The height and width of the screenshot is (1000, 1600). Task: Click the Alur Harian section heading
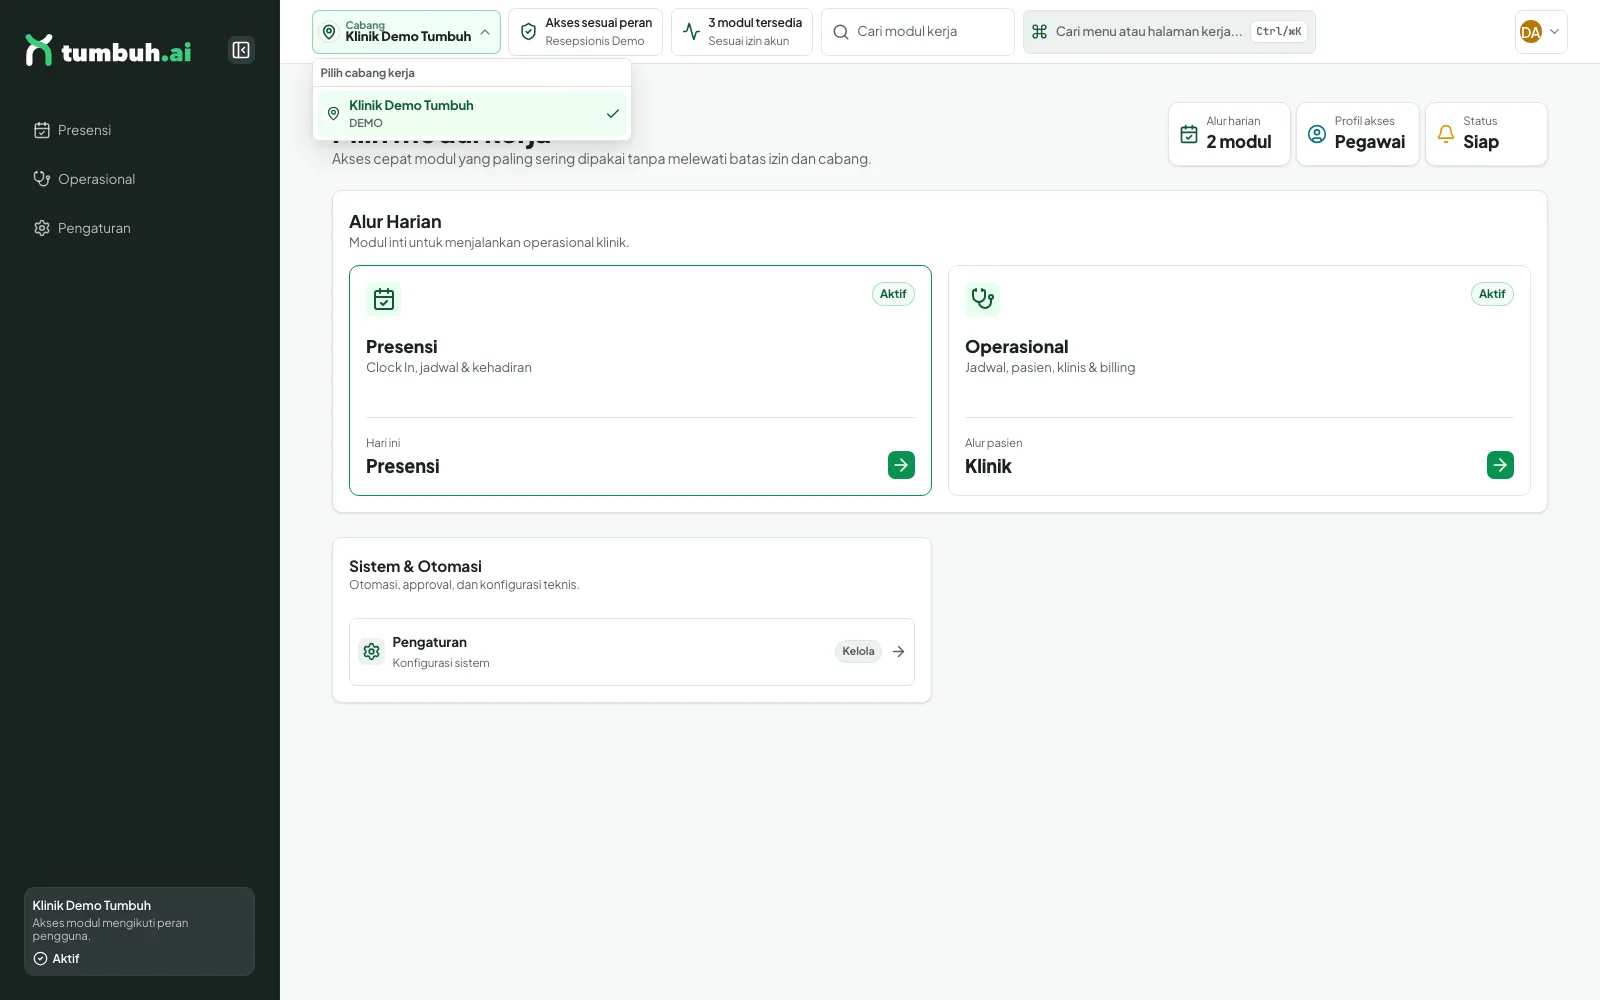point(395,222)
